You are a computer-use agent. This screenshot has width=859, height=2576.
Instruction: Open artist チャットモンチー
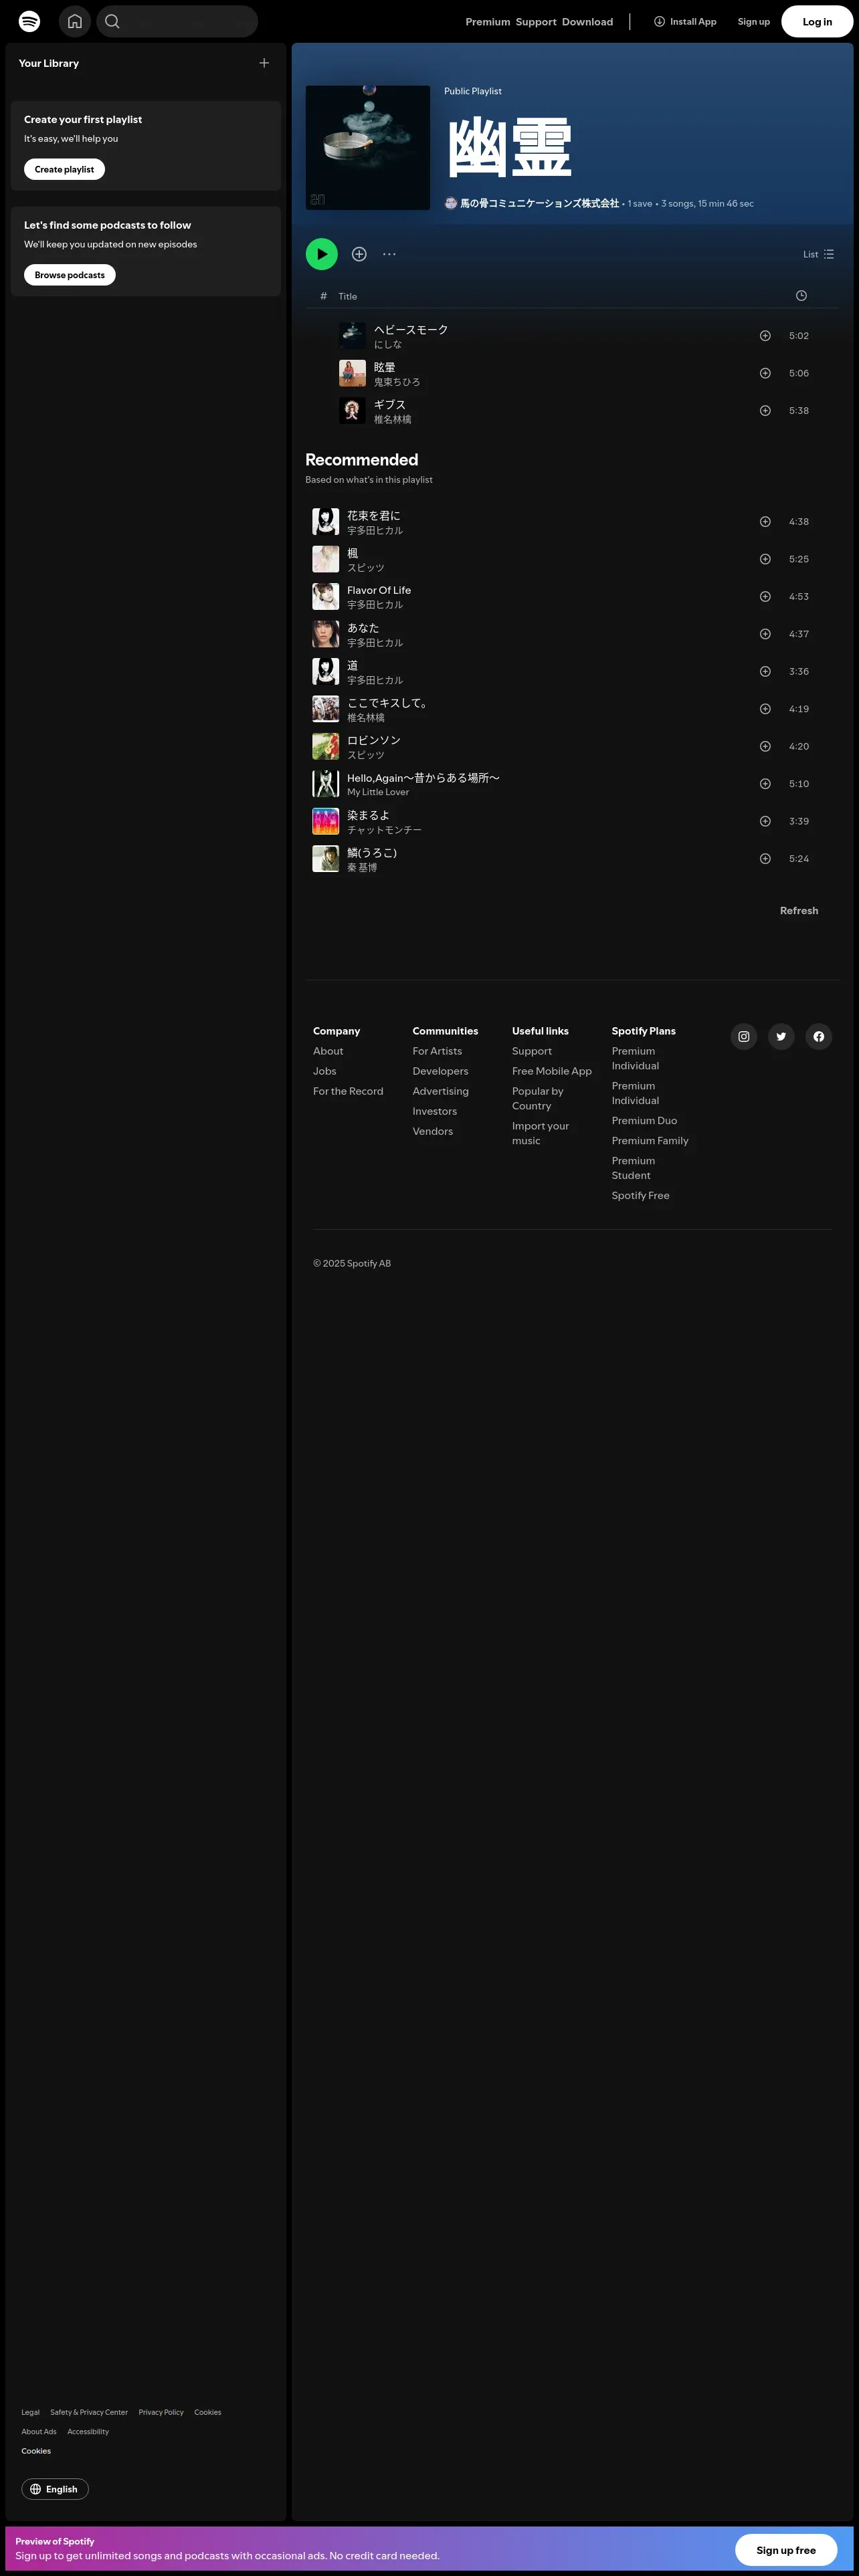[x=384, y=830]
